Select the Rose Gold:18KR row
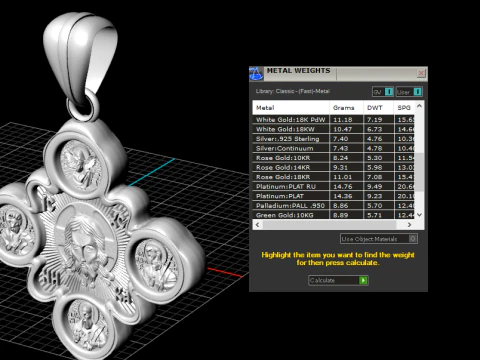 pos(333,177)
